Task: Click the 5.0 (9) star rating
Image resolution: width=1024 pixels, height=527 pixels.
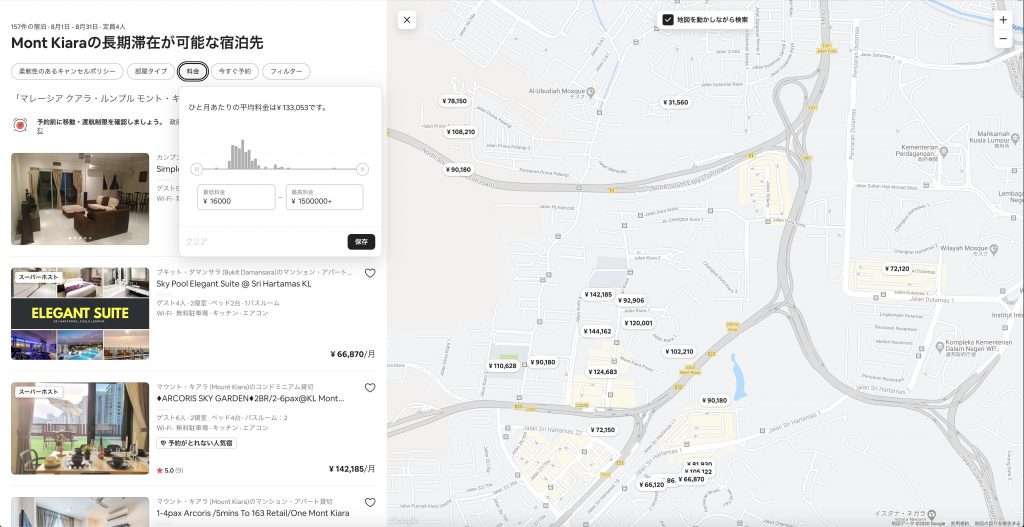Action: coord(170,470)
